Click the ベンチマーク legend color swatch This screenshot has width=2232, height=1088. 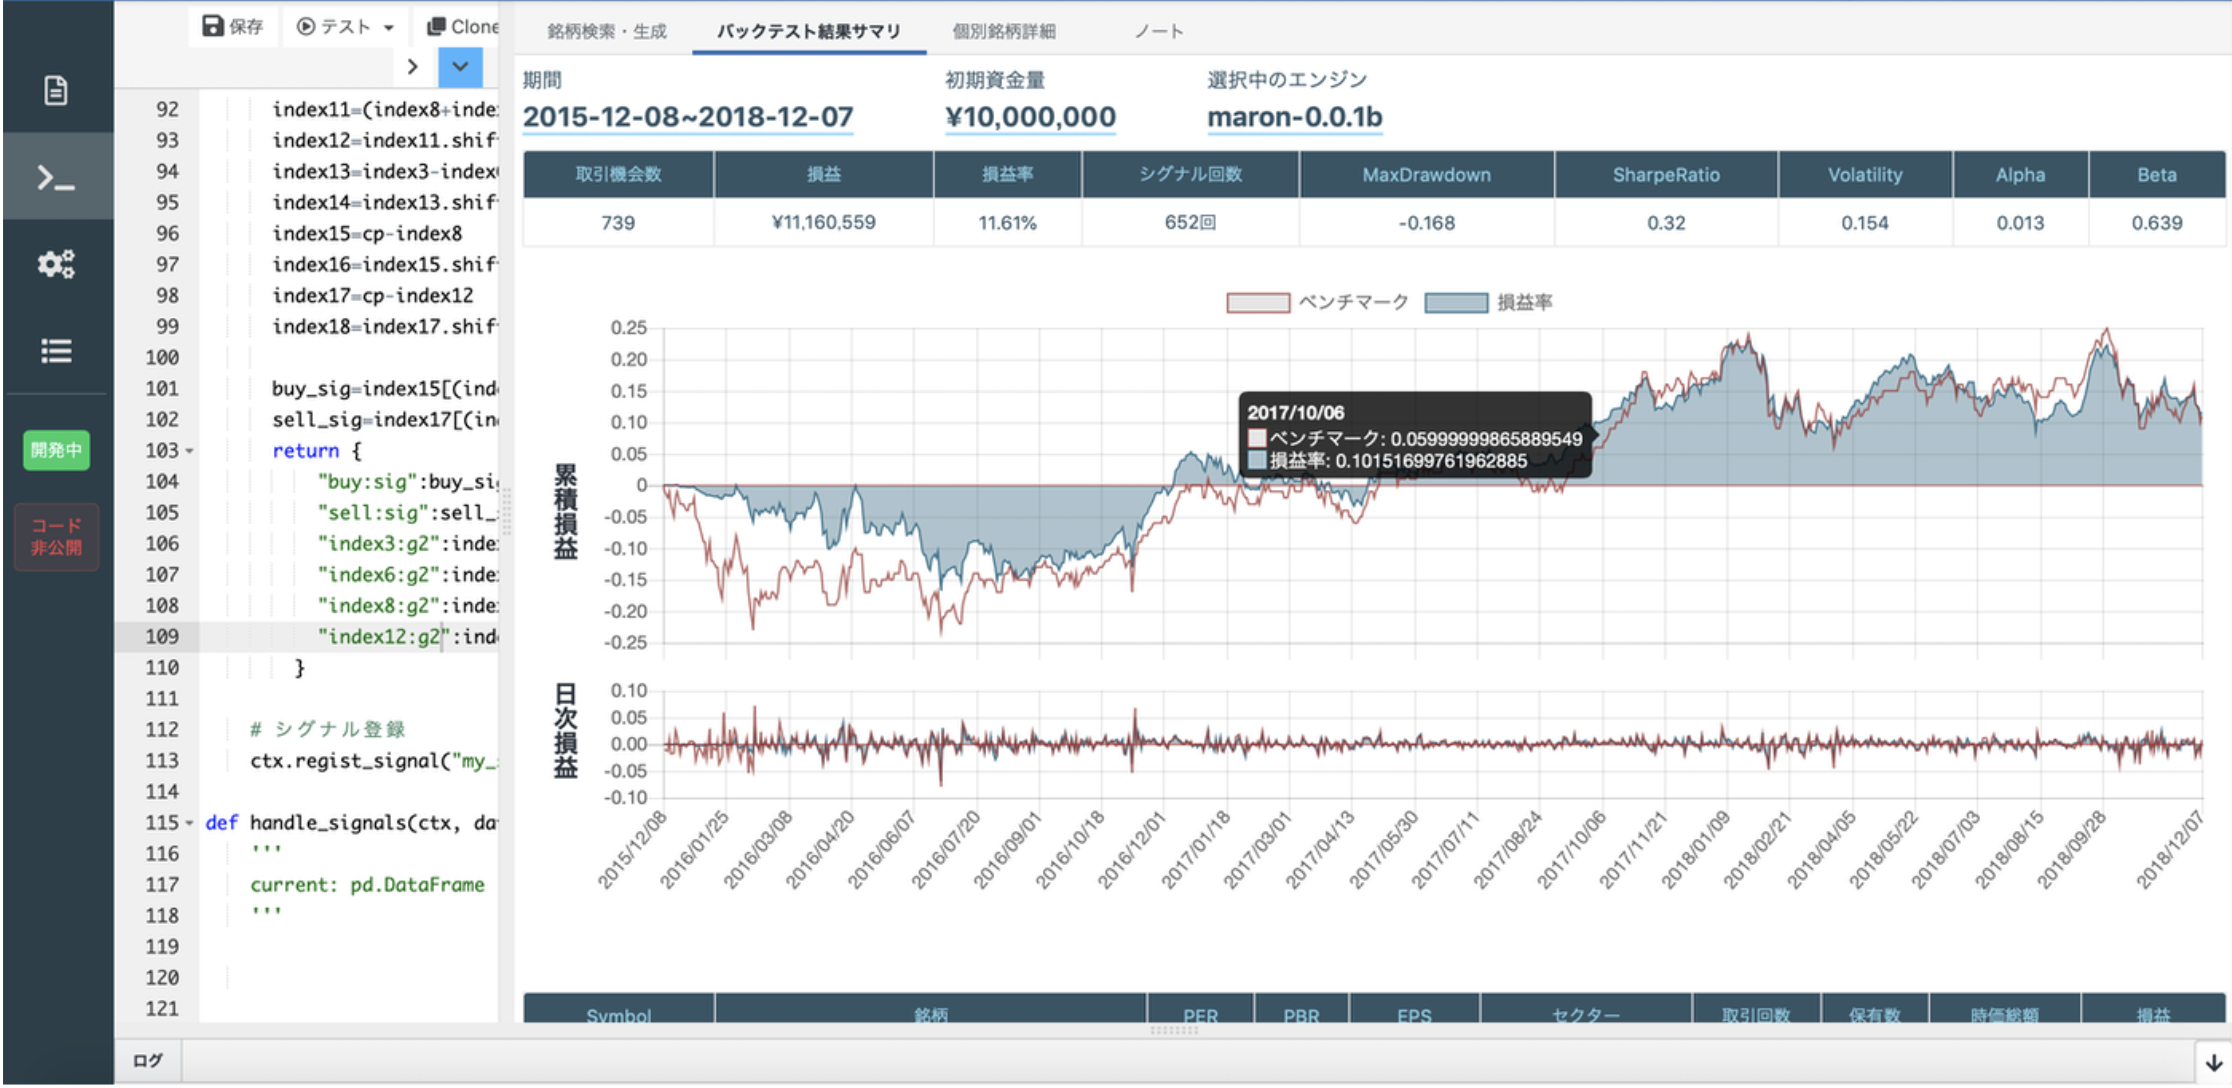(1258, 302)
